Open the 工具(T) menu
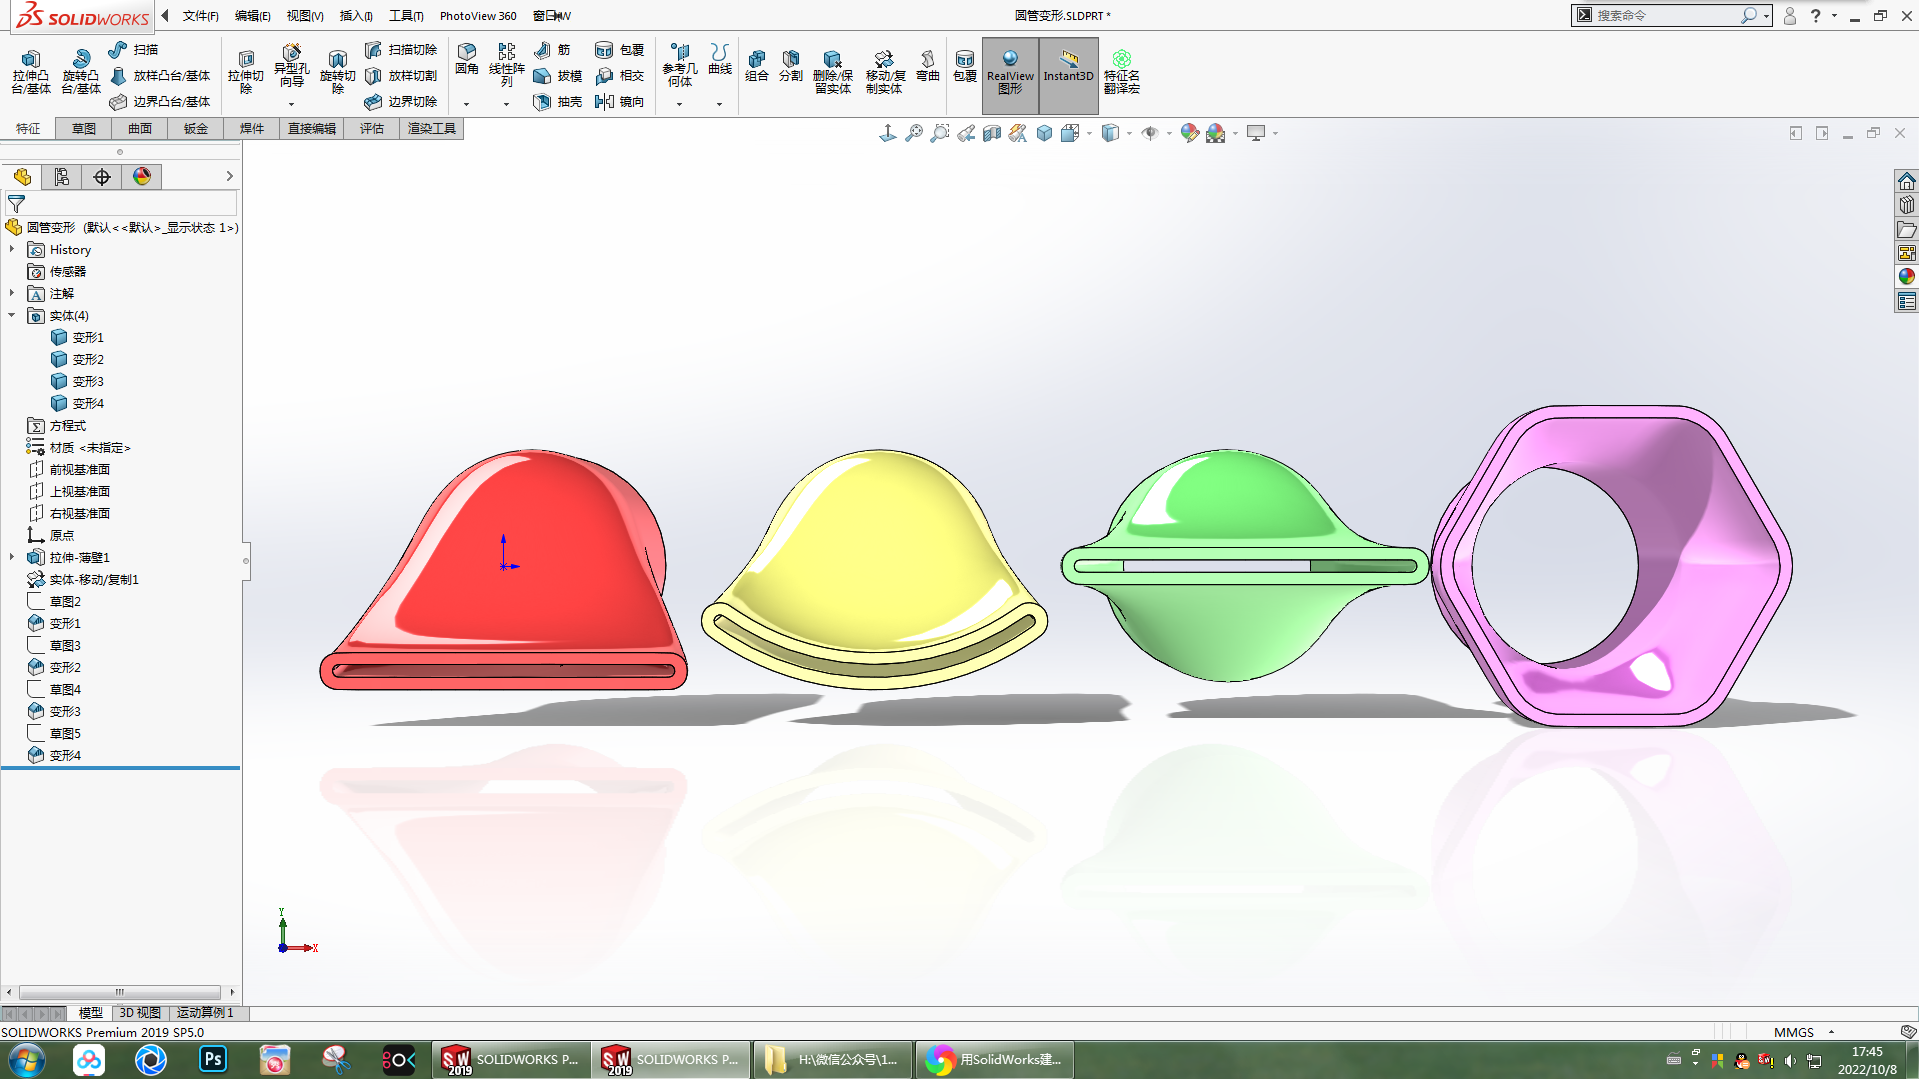Image resolution: width=1919 pixels, height=1079 pixels. (x=406, y=15)
